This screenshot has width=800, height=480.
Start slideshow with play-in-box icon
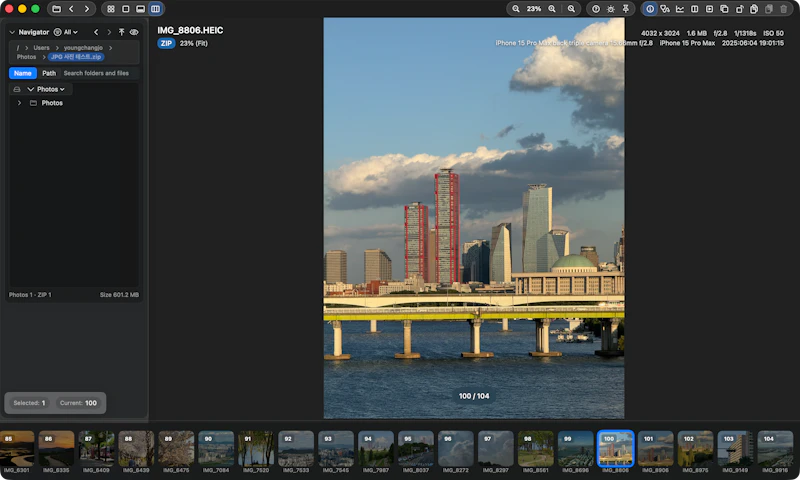pos(709,9)
